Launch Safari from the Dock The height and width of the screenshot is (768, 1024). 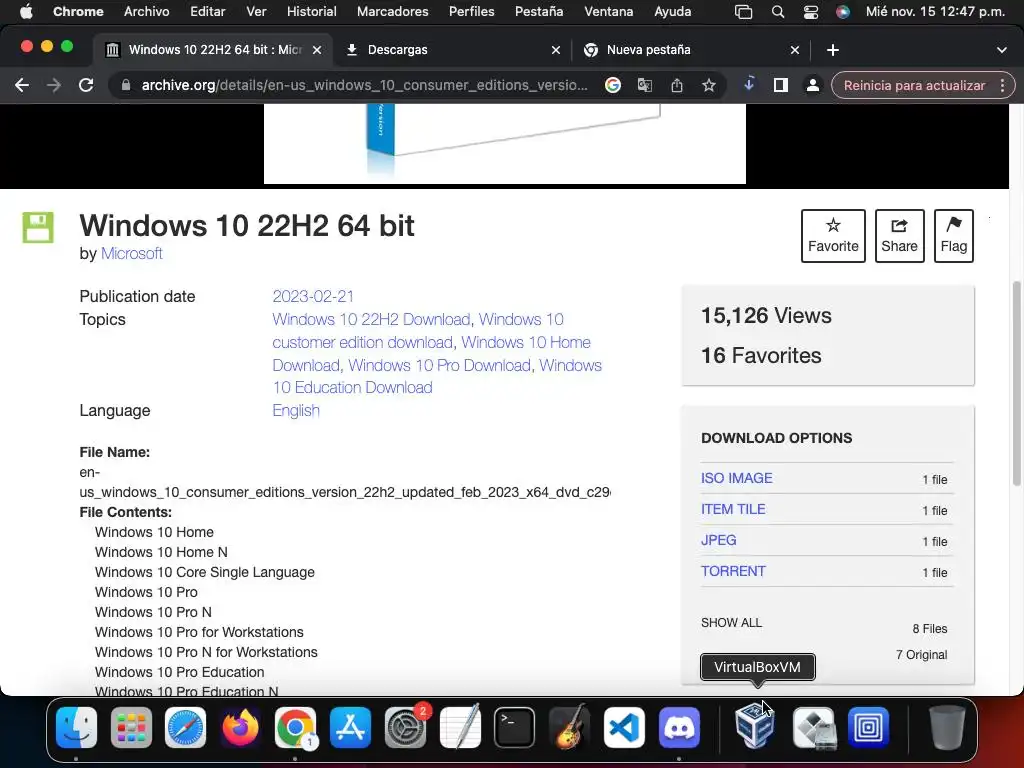[x=185, y=728]
